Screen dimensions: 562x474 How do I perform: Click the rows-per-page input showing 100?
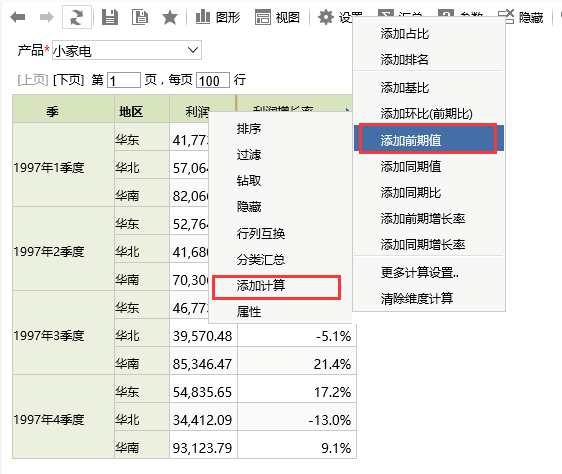213,80
